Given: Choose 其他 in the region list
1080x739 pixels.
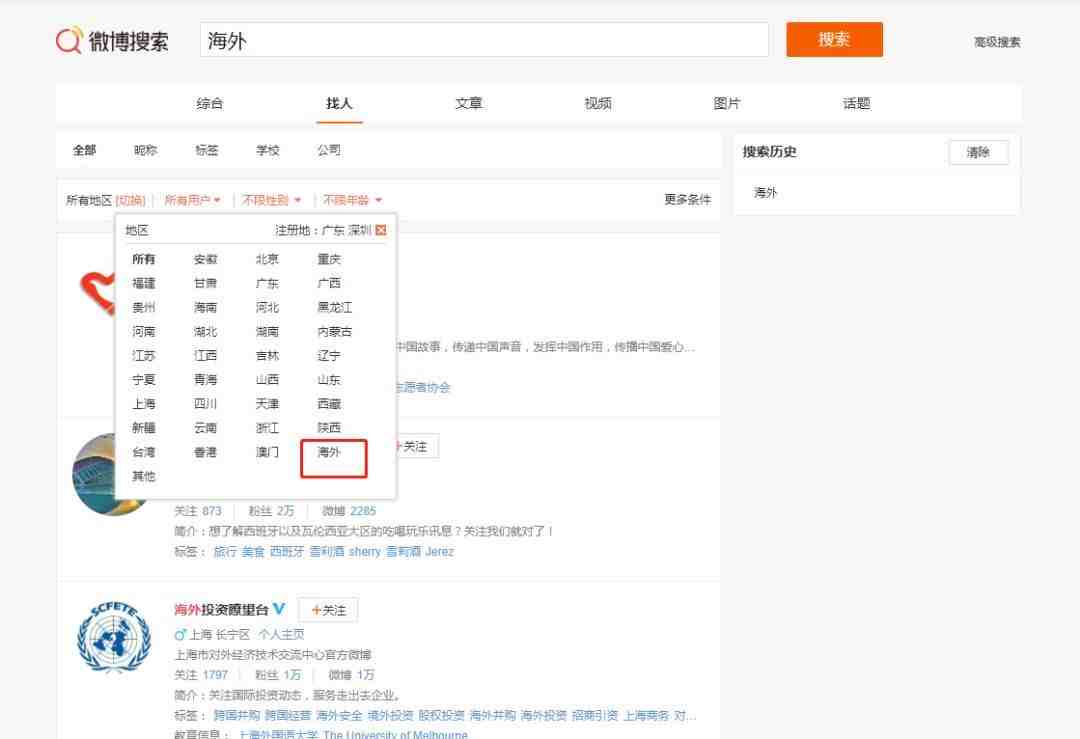Looking at the screenshot, I should tap(143, 476).
